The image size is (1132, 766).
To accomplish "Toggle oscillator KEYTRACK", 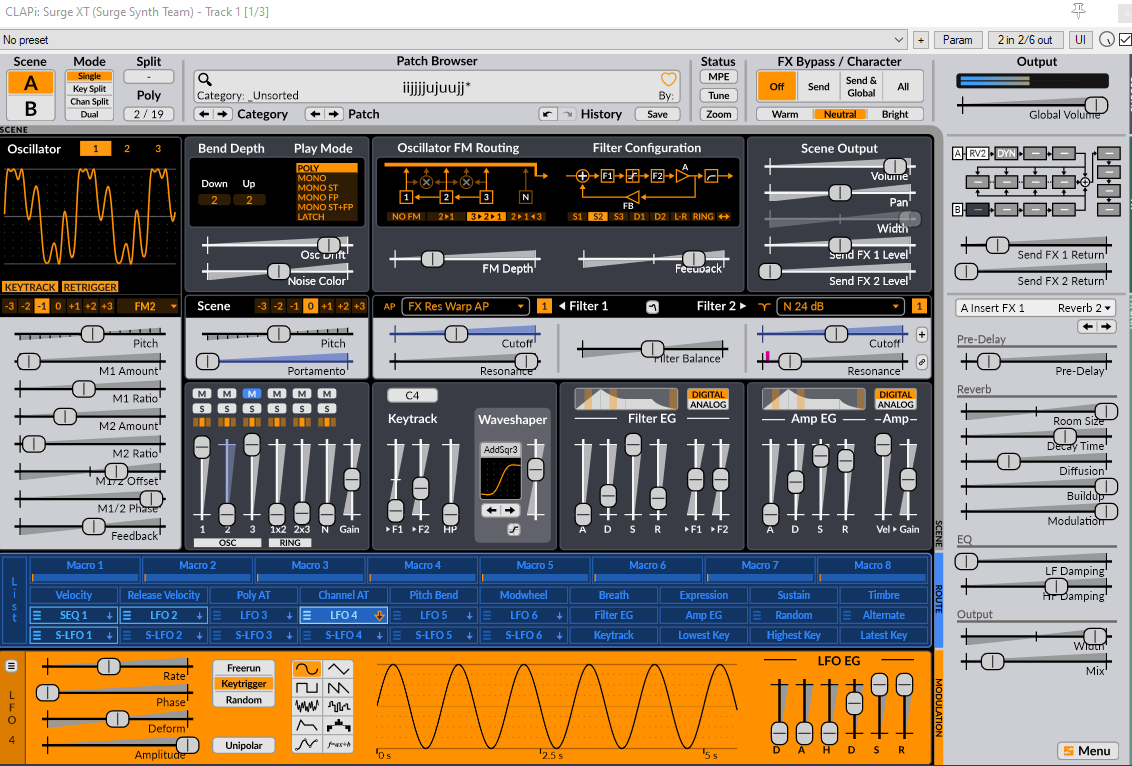I will (x=30, y=287).
